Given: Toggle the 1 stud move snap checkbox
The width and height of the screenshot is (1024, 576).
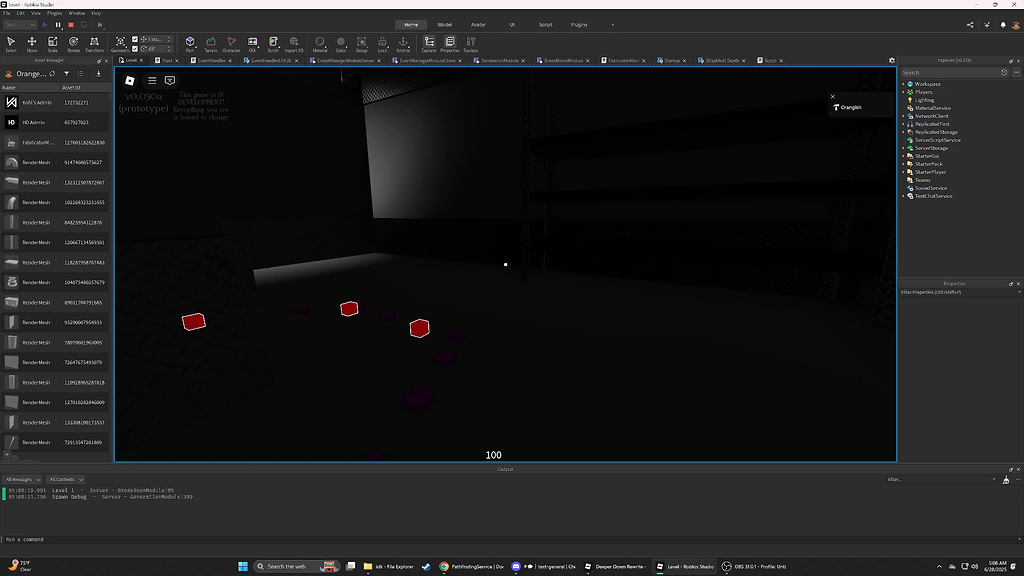Looking at the screenshot, I should click(x=133, y=39).
